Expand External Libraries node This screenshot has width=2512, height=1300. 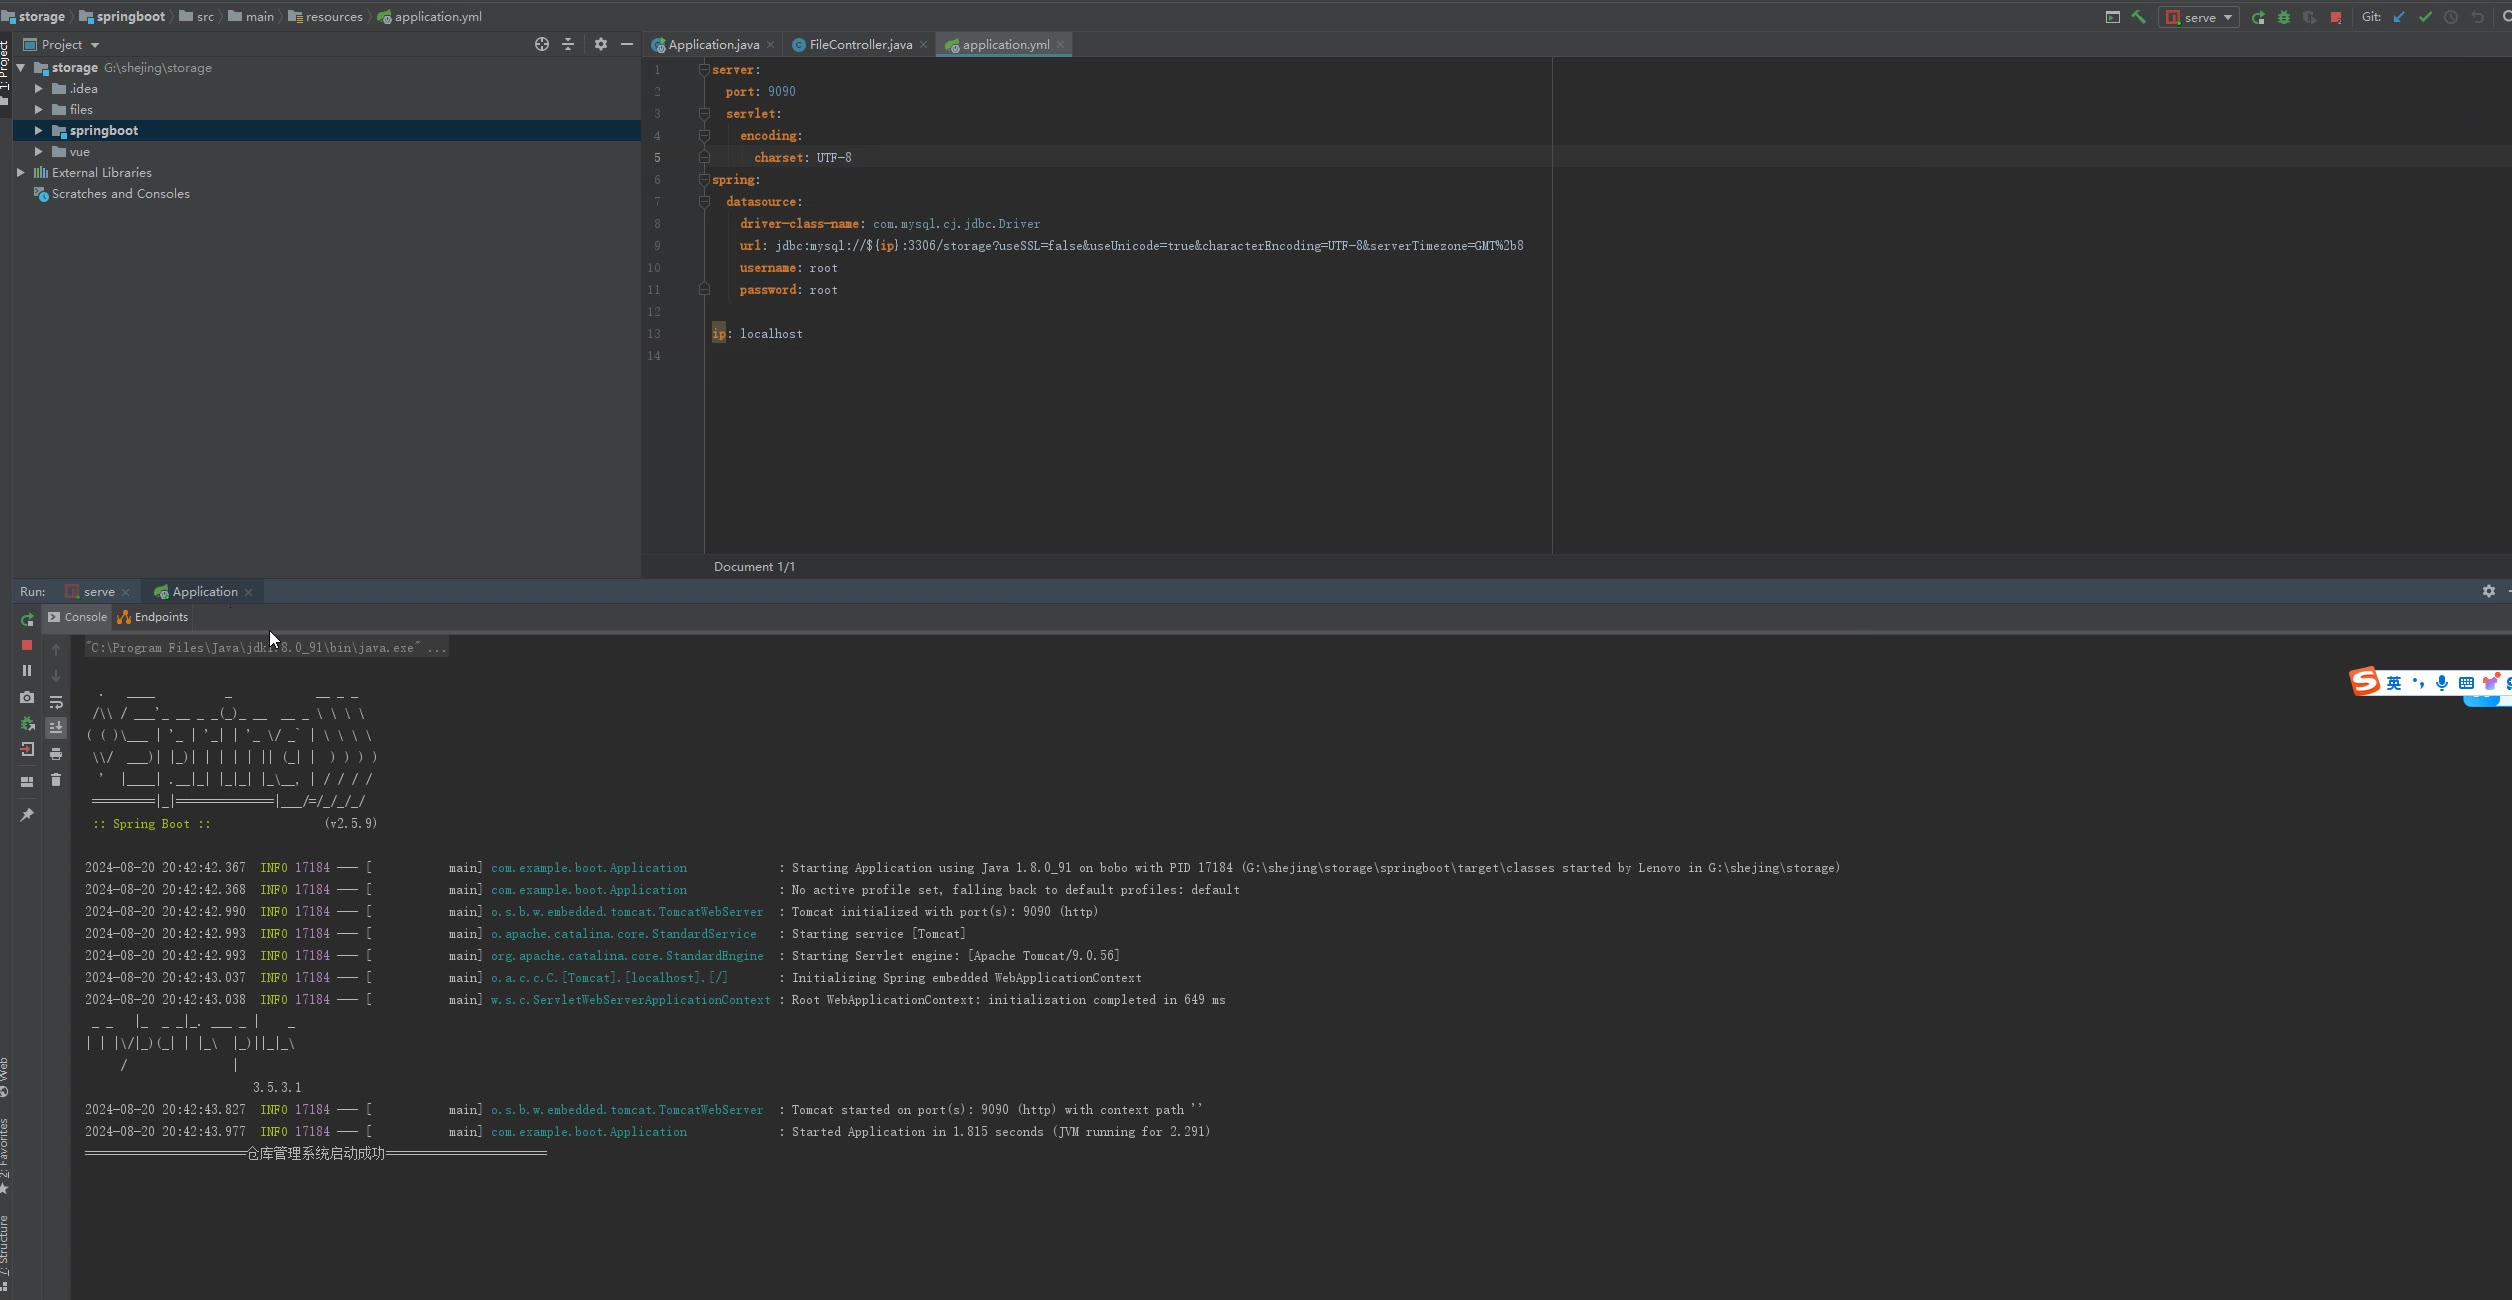21,172
